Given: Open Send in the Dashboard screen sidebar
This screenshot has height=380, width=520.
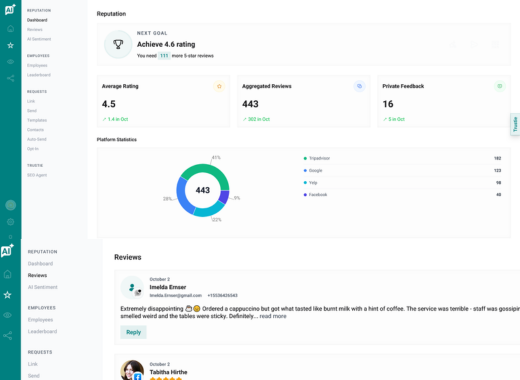Looking at the screenshot, I should (32, 111).
